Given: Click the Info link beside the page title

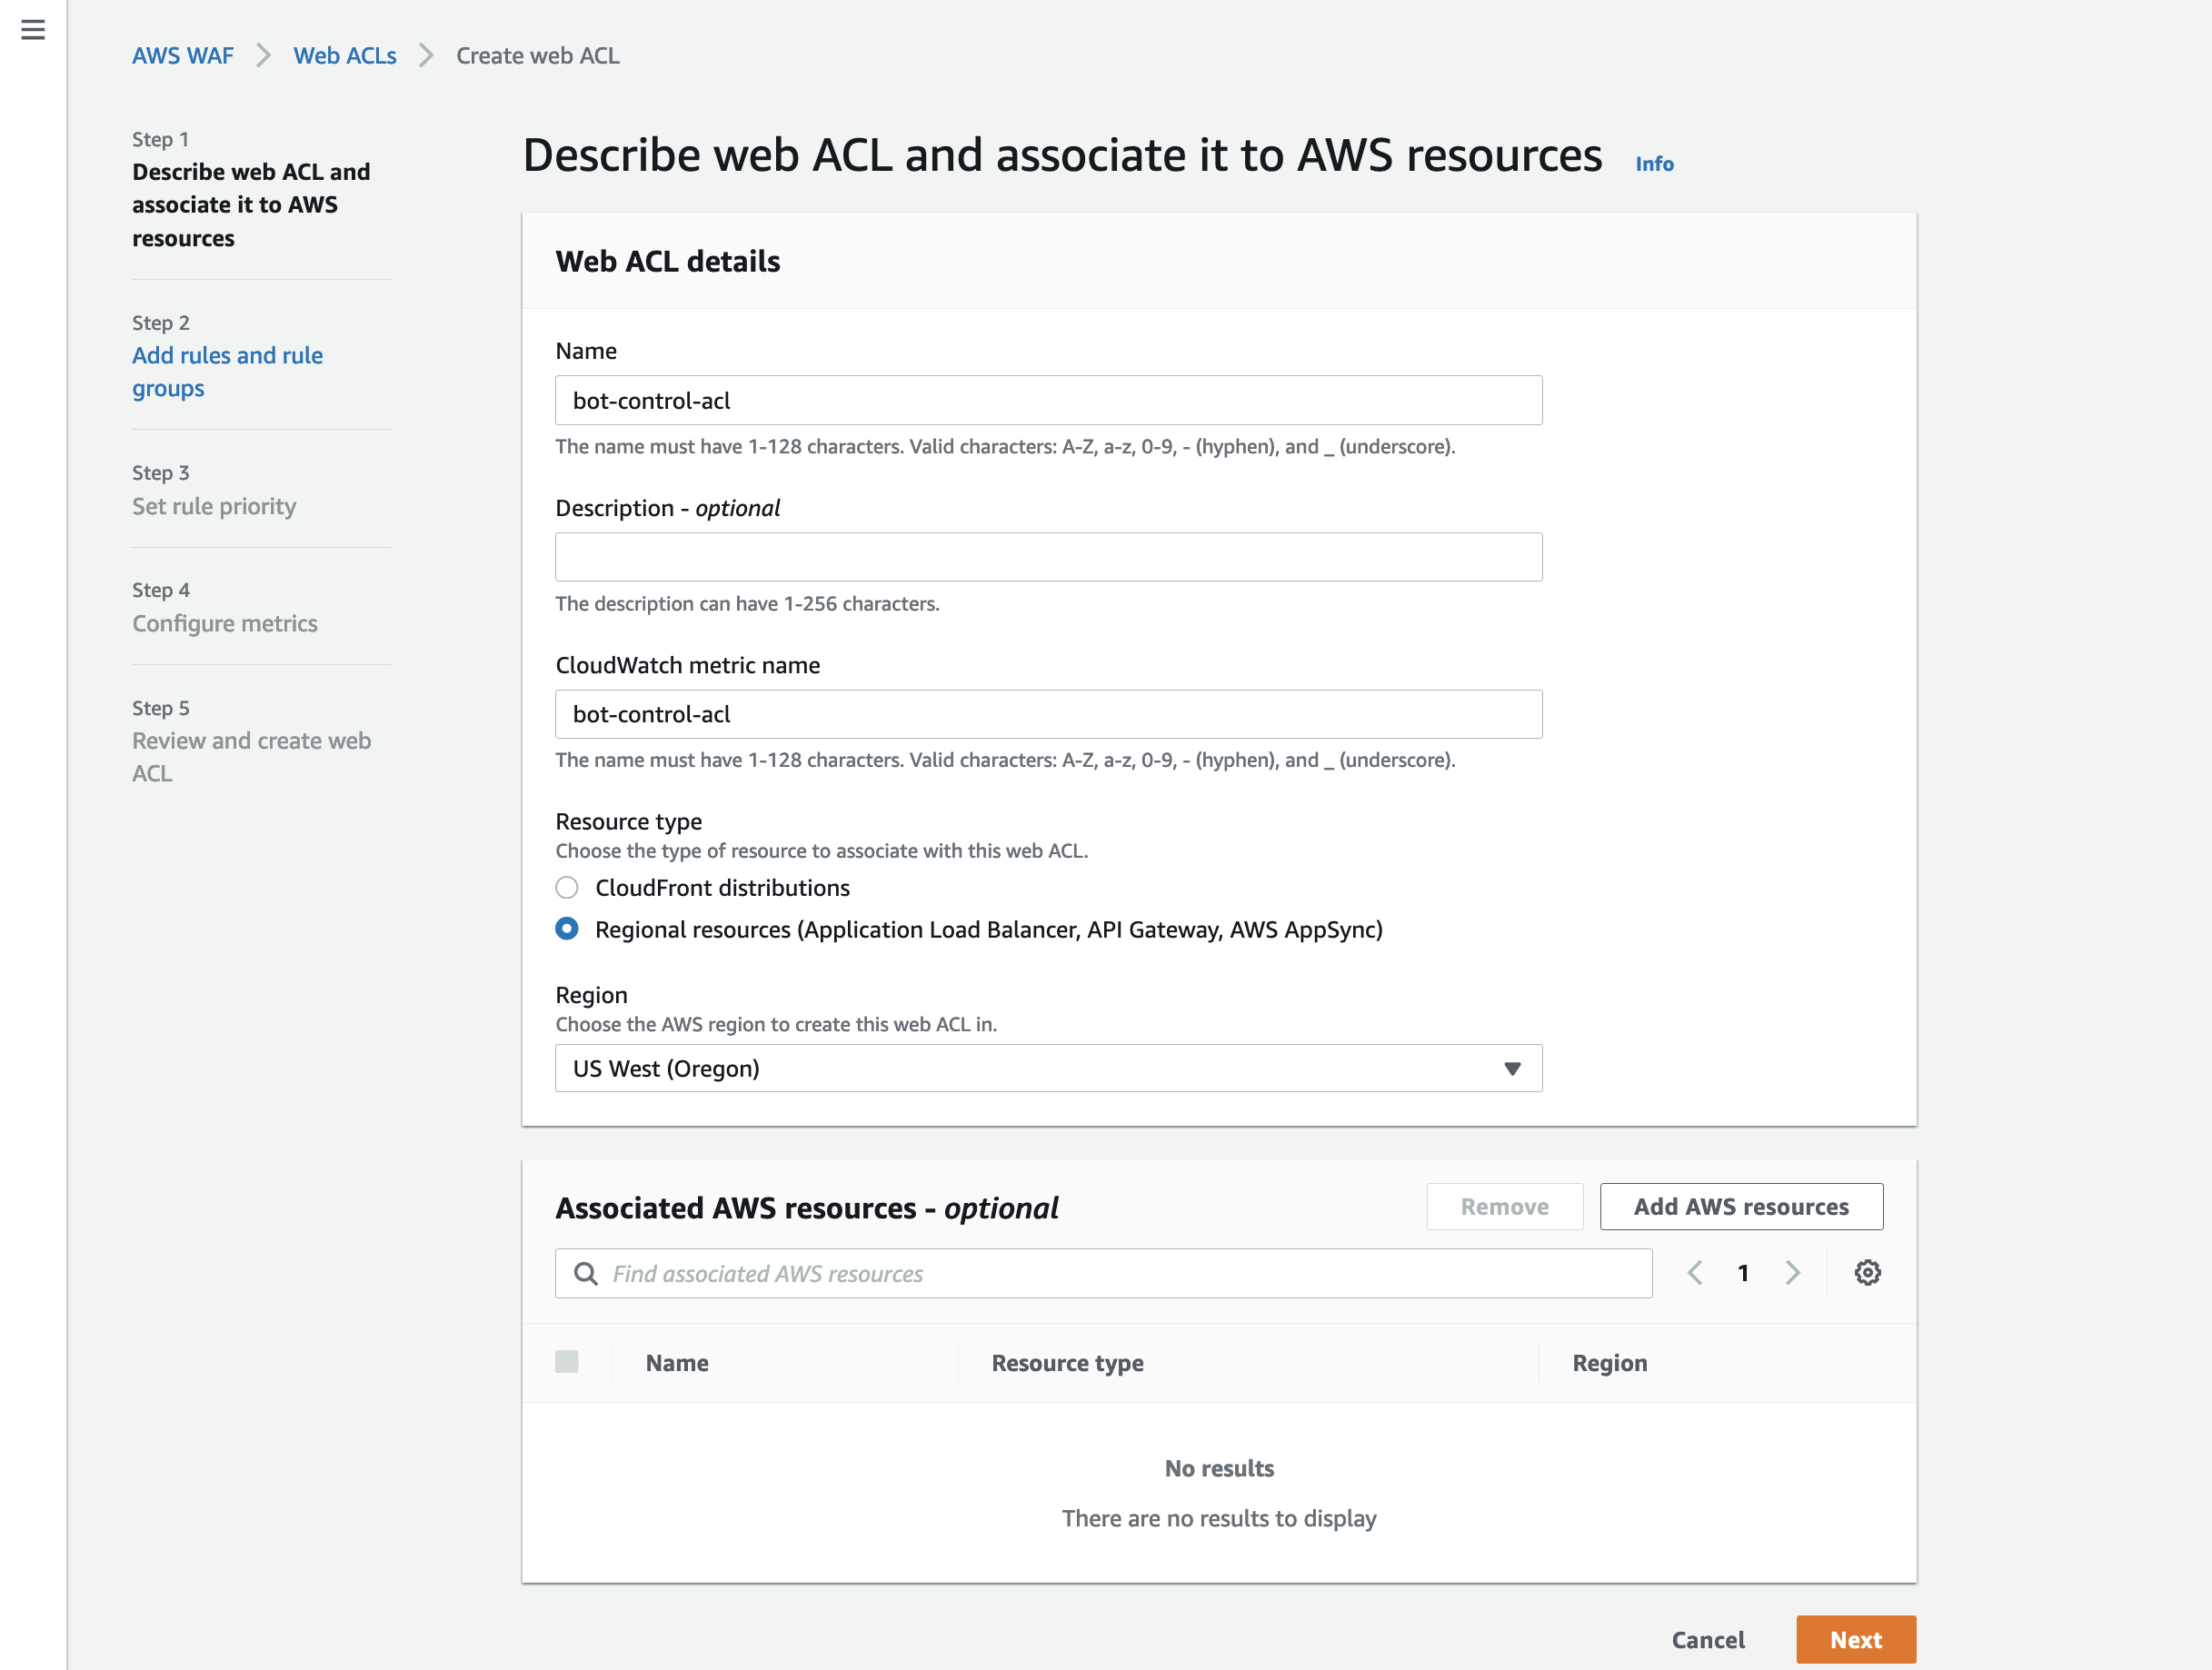Looking at the screenshot, I should pyautogui.click(x=1654, y=163).
